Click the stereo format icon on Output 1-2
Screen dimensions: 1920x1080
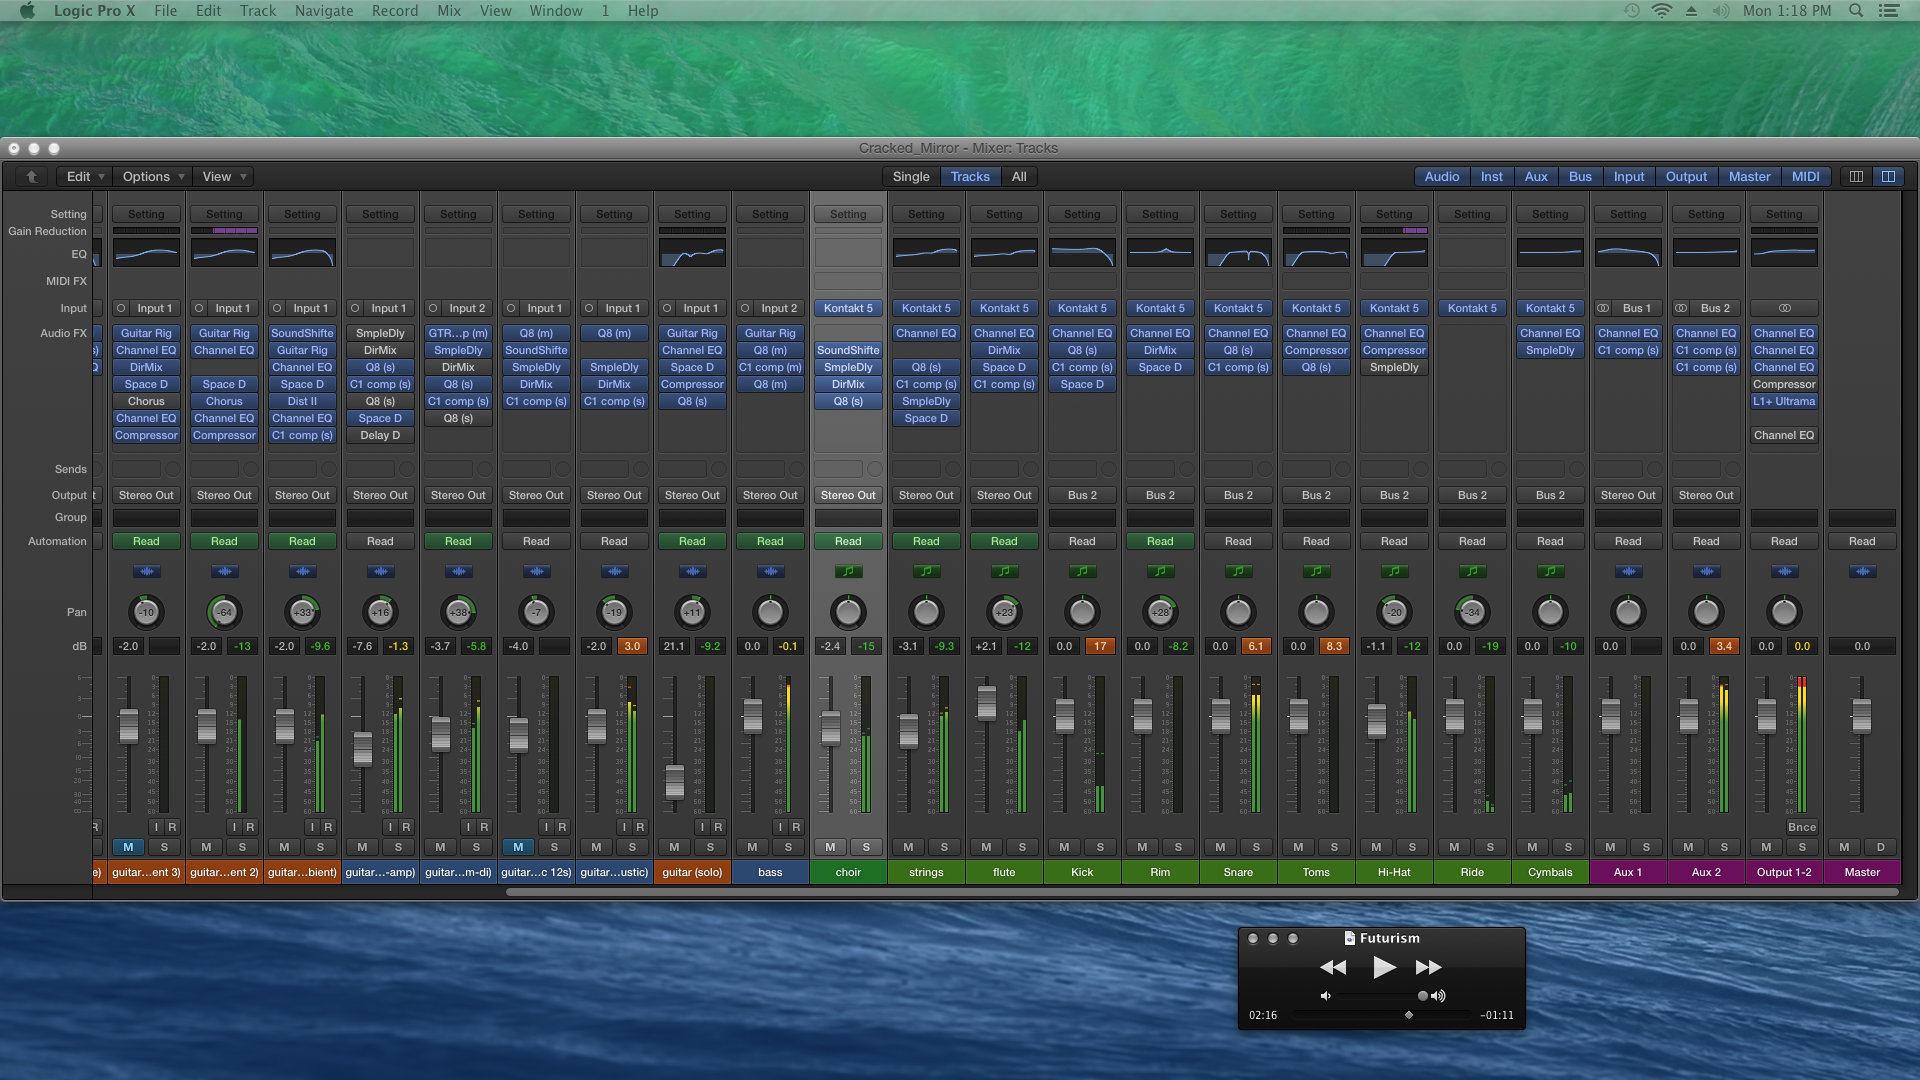click(1784, 308)
